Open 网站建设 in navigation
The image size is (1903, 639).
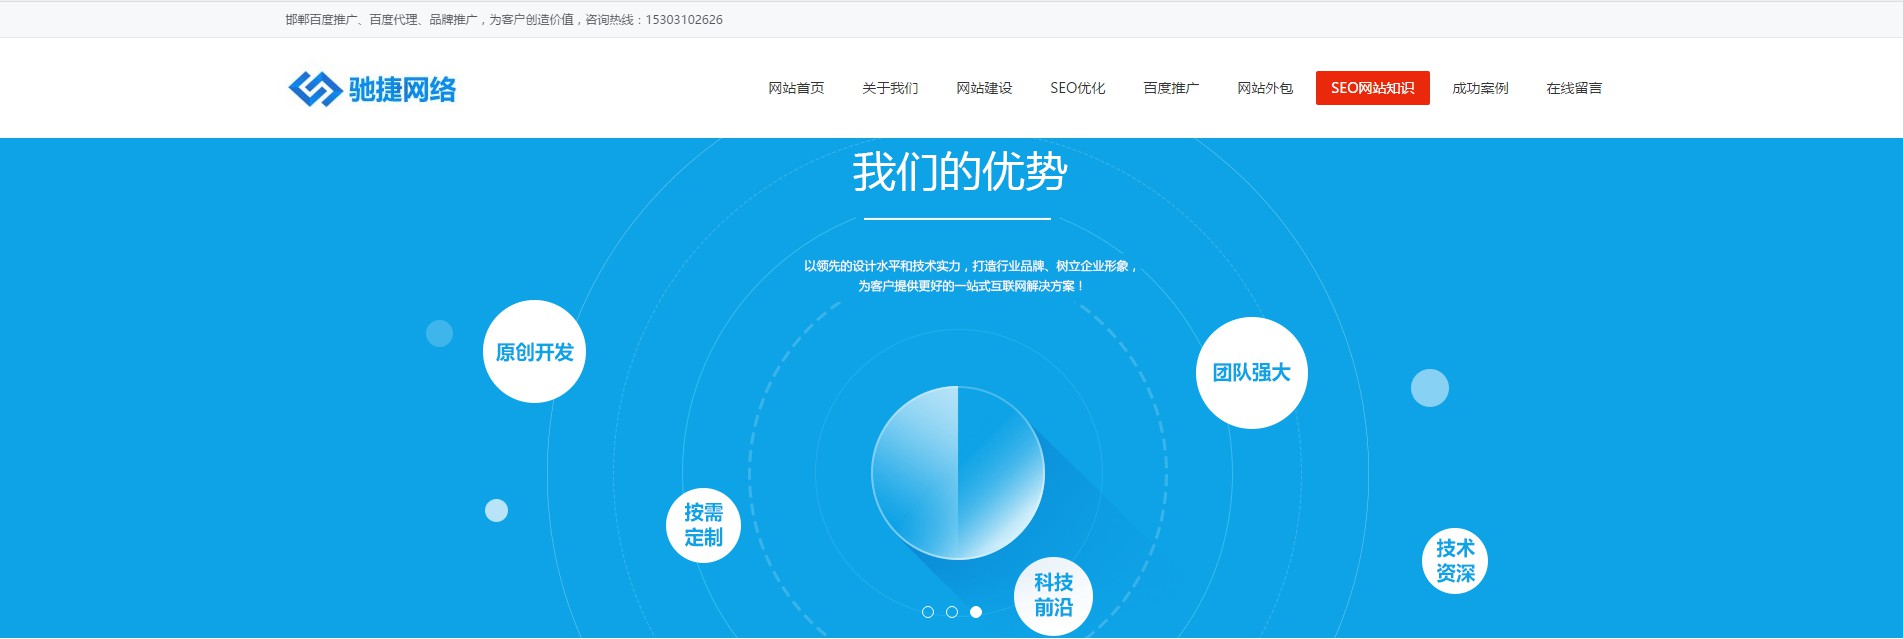pyautogui.click(x=984, y=88)
